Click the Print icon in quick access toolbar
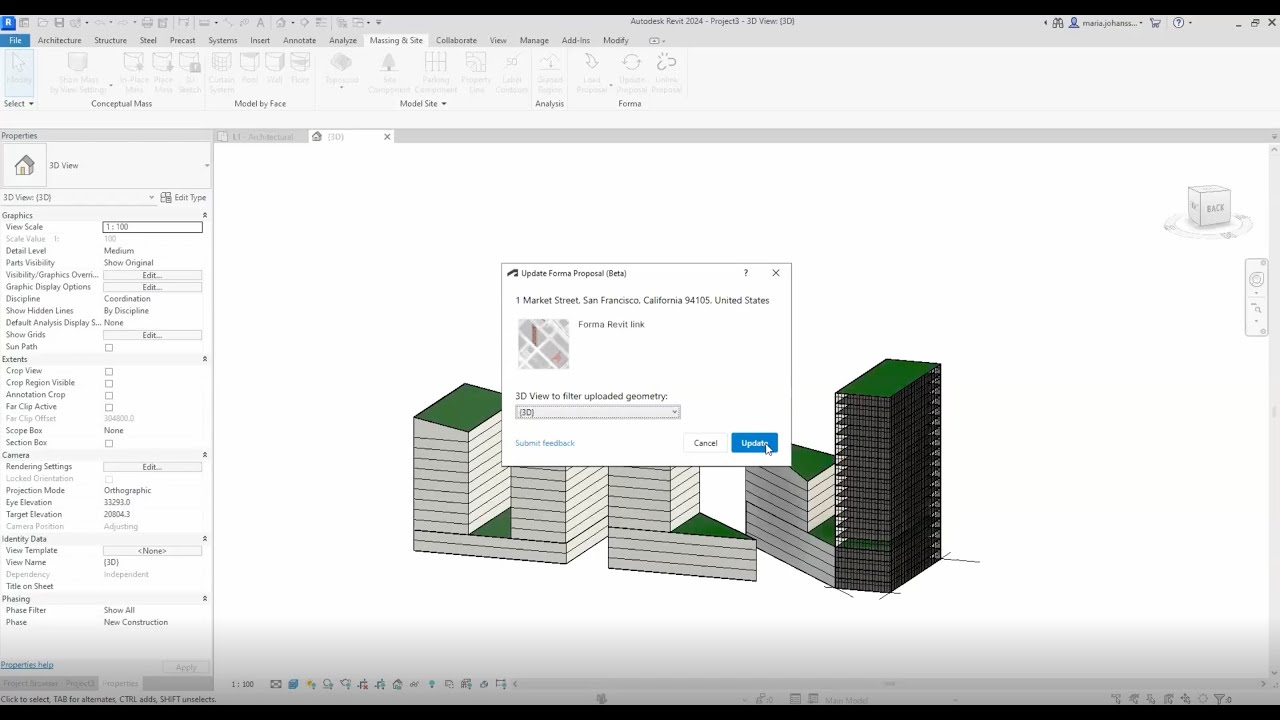Image resolution: width=1280 pixels, height=720 pixels. tap(147, 22)
